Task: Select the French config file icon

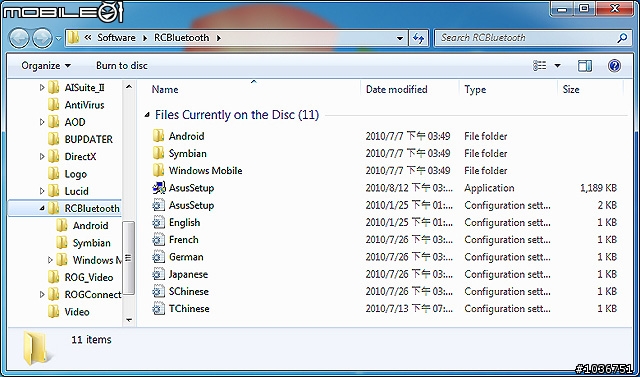Action: pyautogui.click(x=158, y=240)
